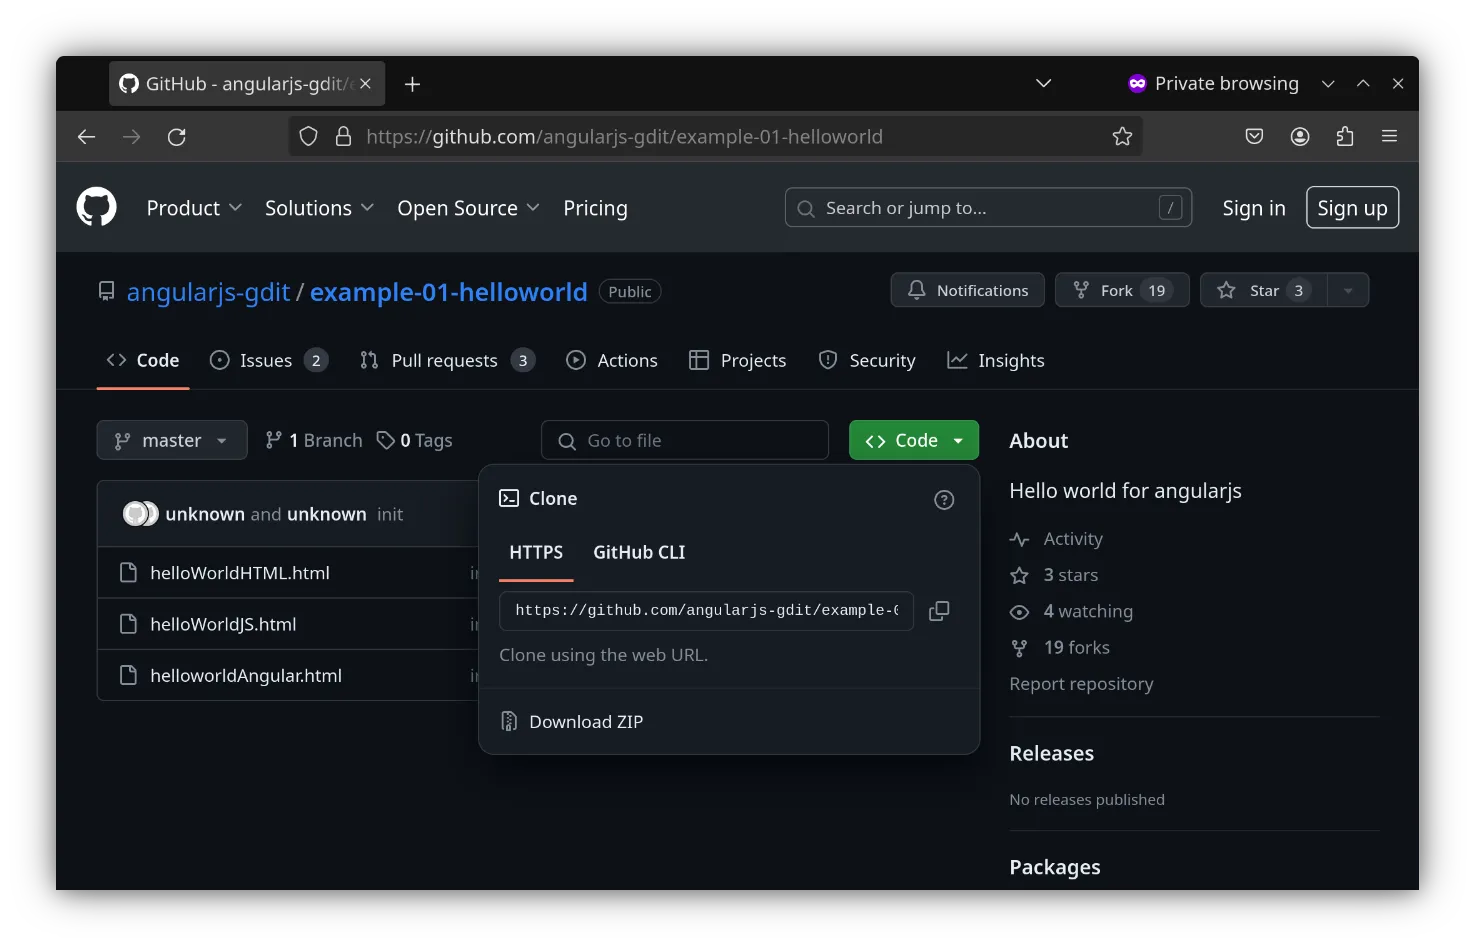Reload the page with the refresh icon
The image size is (1475, 946).
[x=177, y=137]
